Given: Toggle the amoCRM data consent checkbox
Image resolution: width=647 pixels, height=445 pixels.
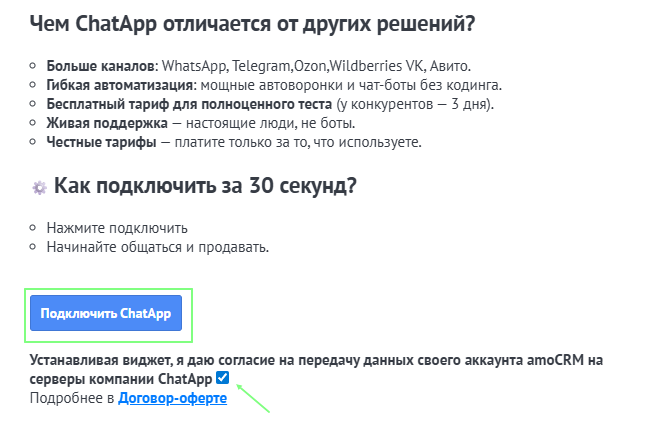Looking at the screenshot, I should [x=222, y=378].
